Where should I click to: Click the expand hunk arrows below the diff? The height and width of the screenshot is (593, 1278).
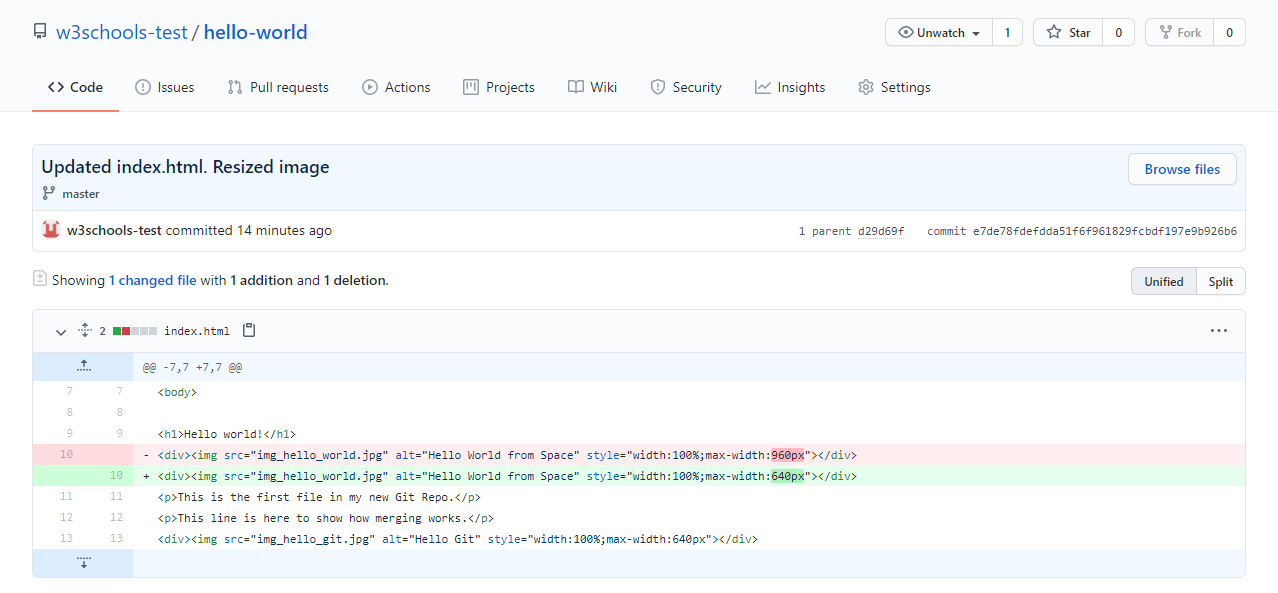84,562
